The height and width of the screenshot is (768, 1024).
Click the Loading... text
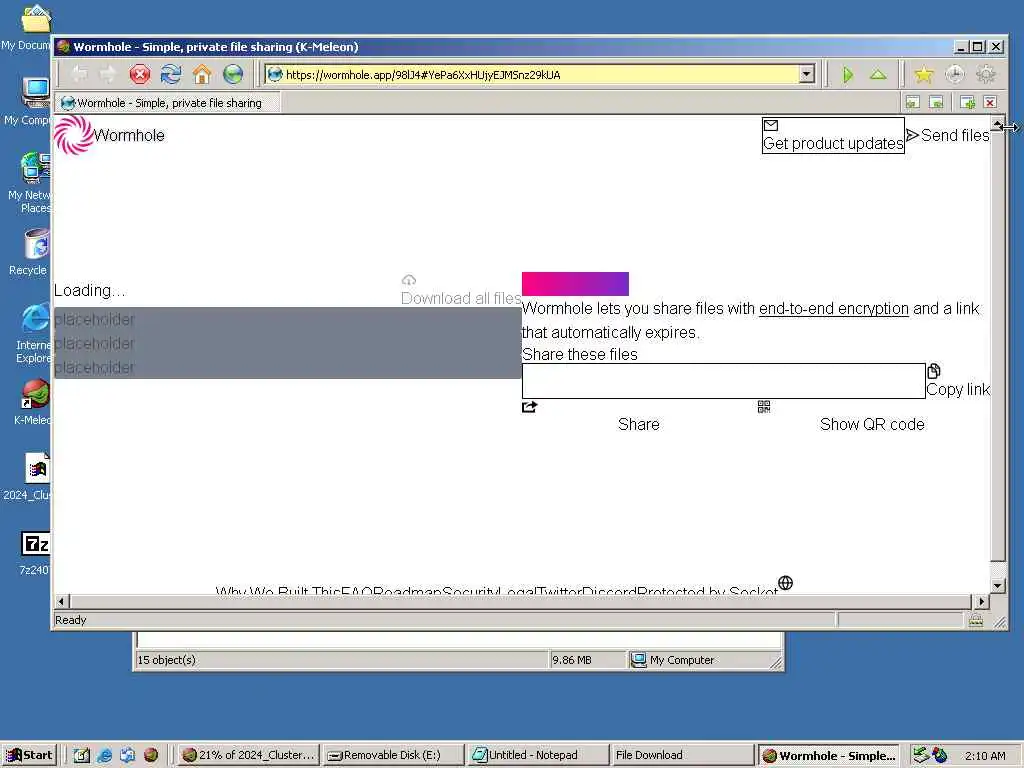pyautogui.click(x=89, y=290)
